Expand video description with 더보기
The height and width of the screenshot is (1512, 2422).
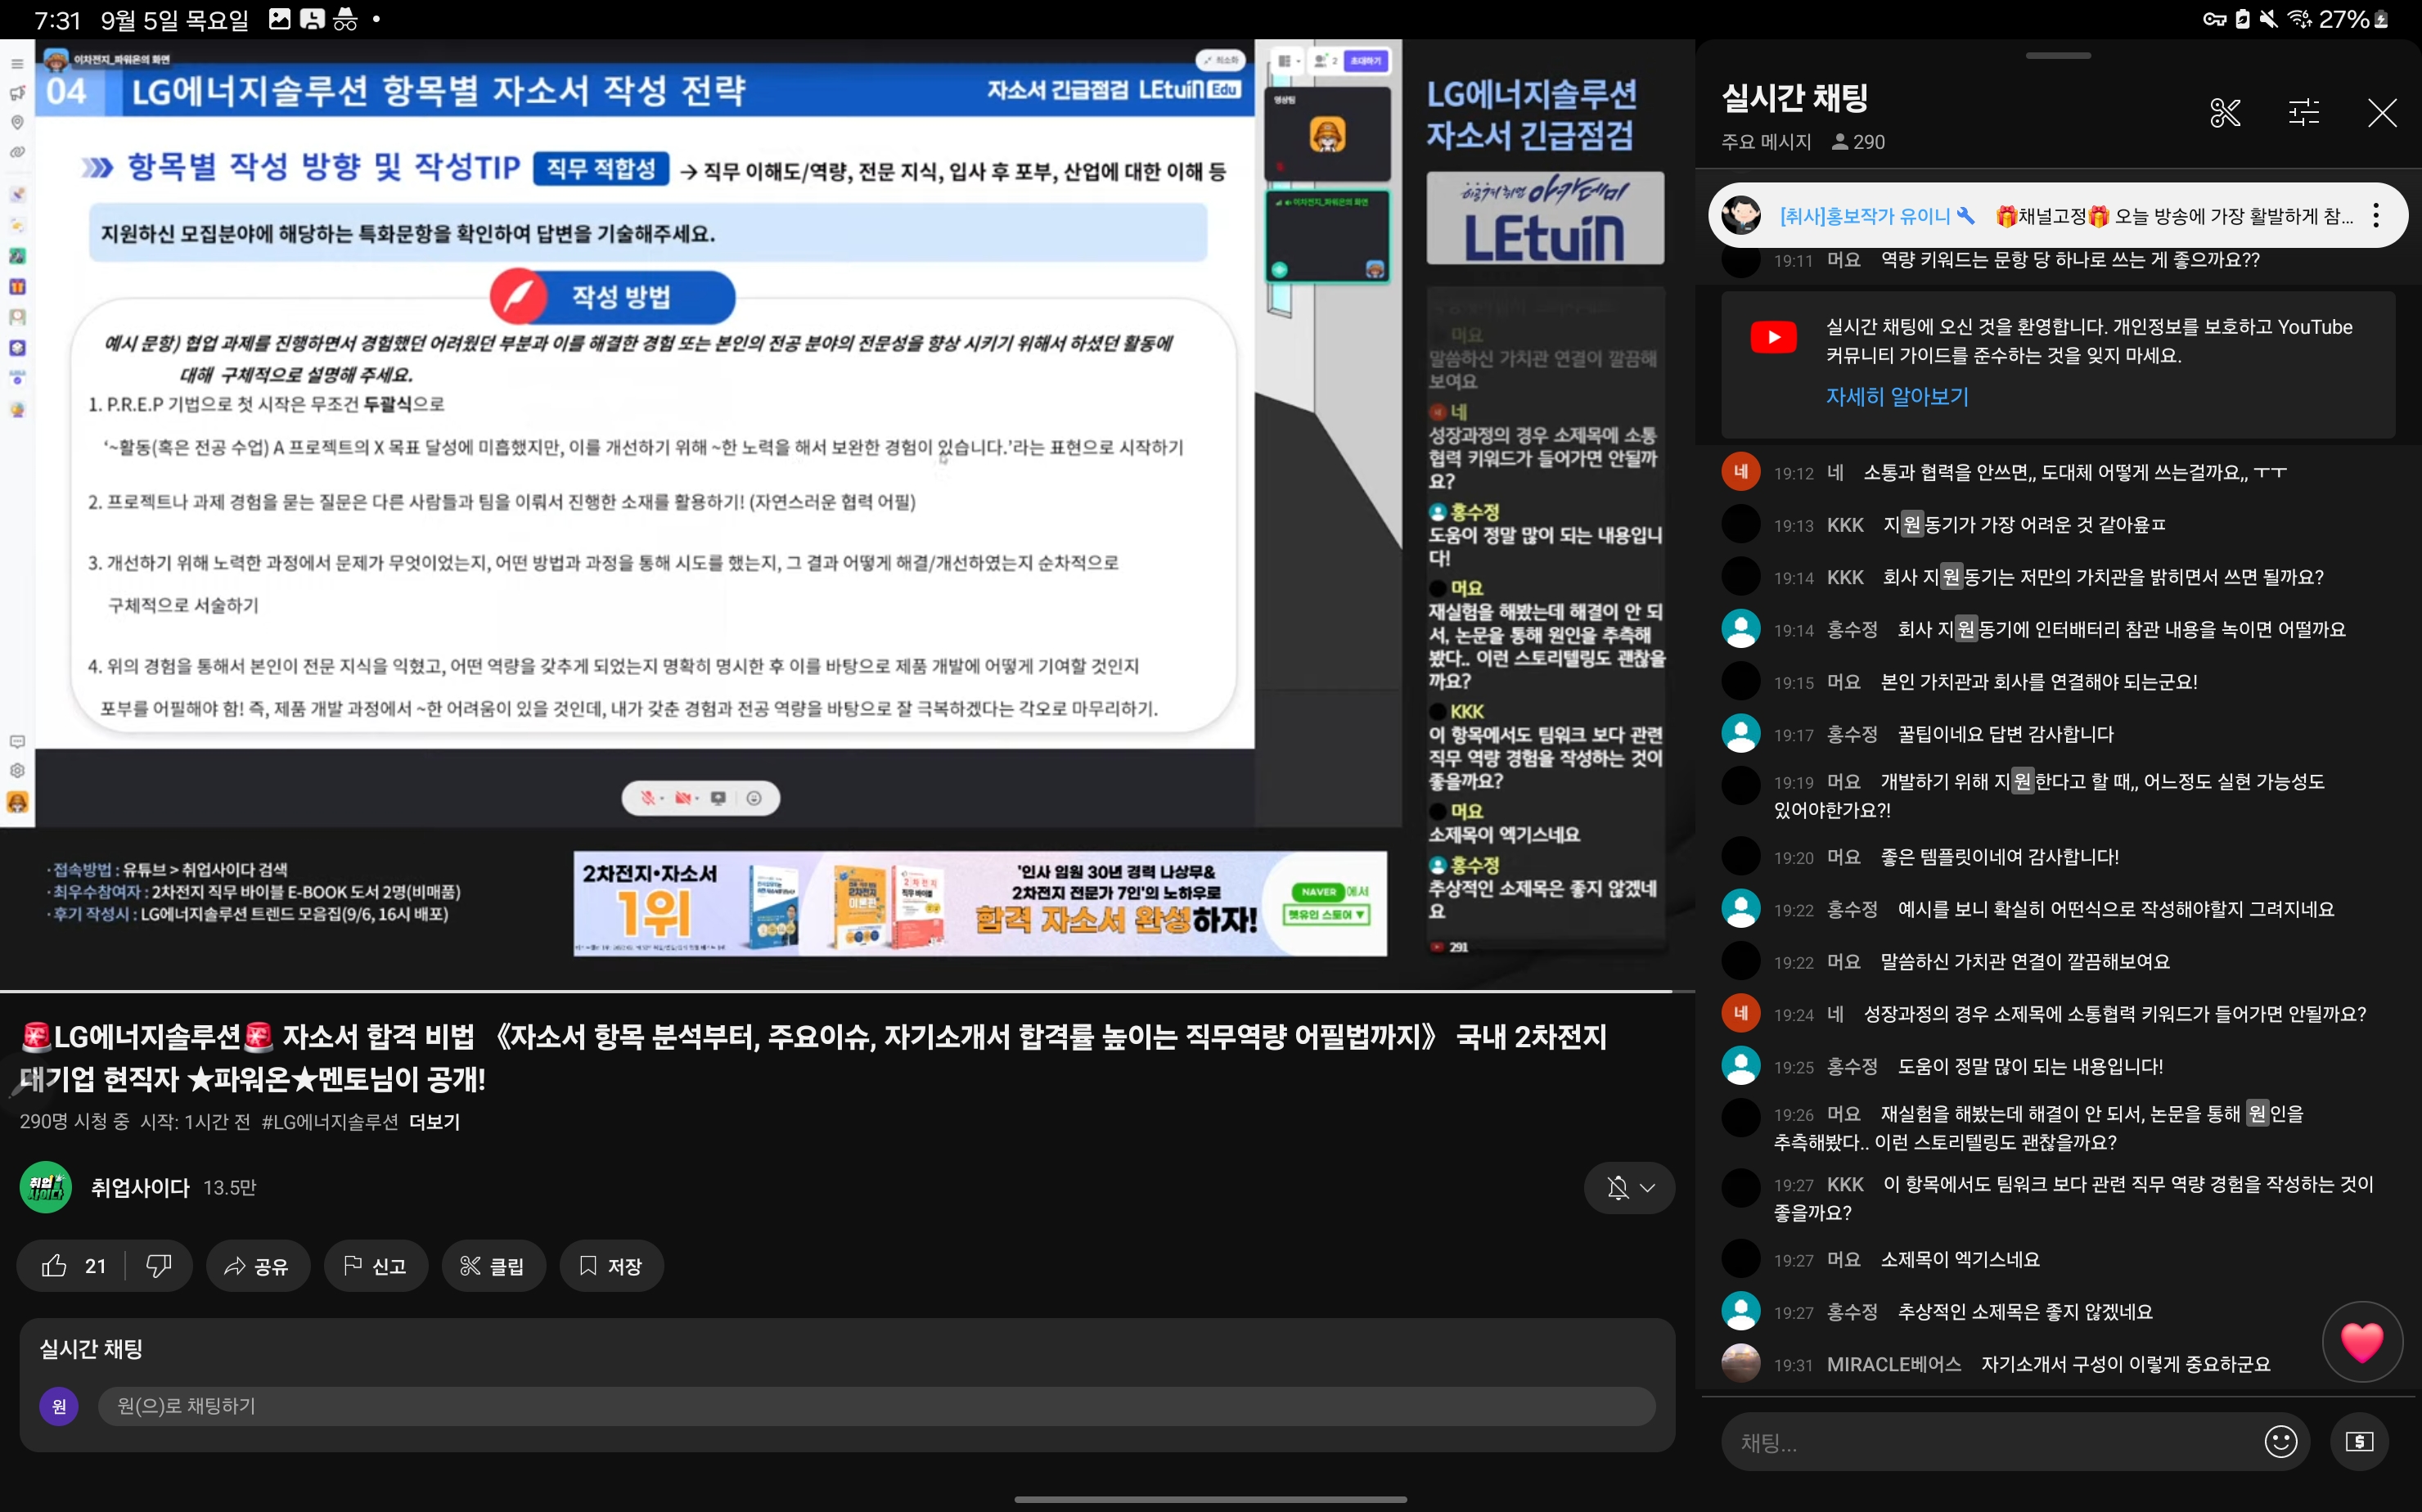[434, 1122]
